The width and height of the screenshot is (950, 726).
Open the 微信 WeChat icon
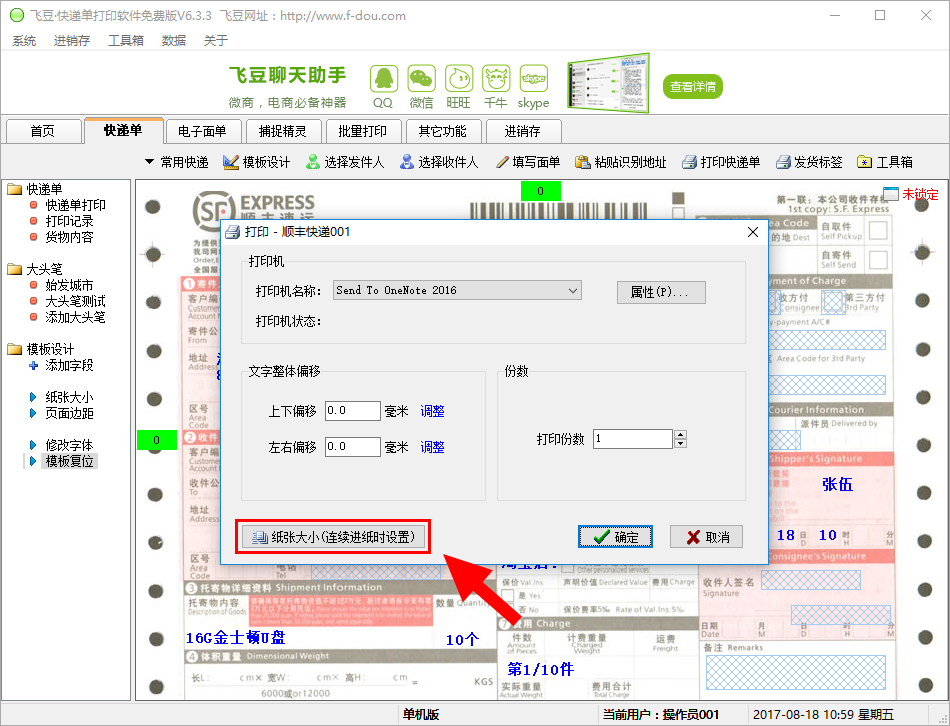point(421,79)
